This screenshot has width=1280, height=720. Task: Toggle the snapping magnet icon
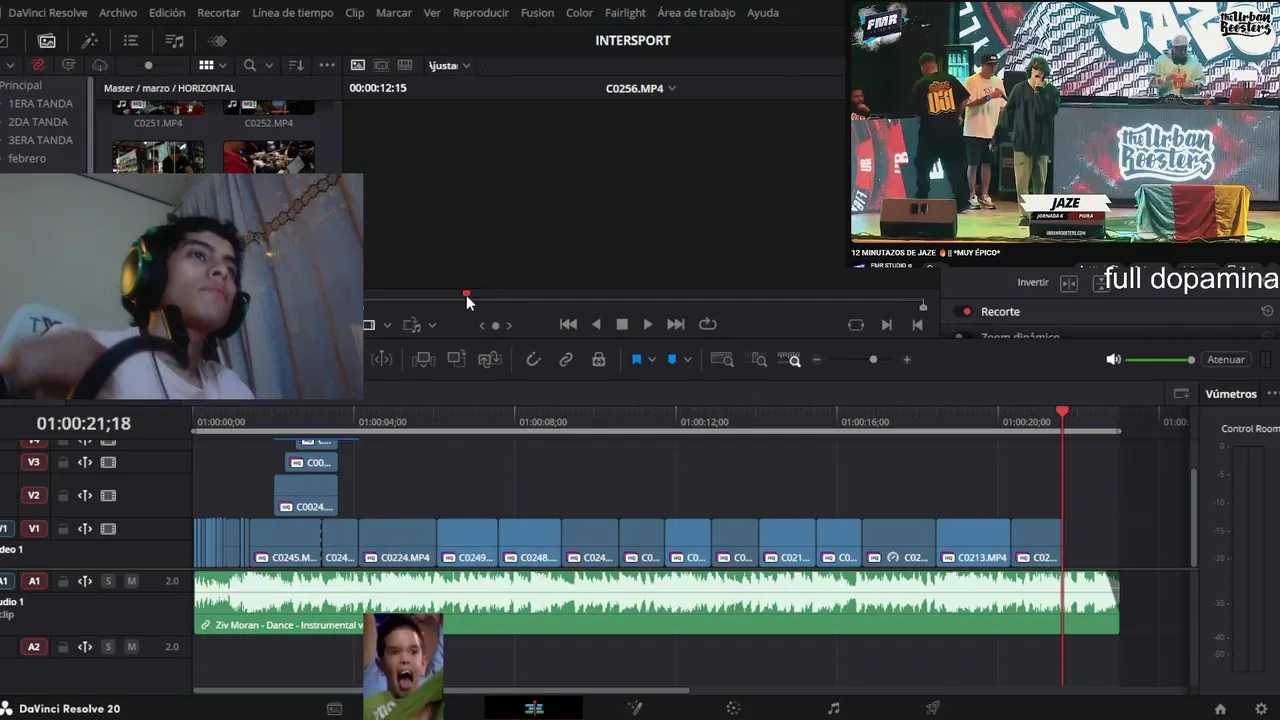(x=533, y=360)
